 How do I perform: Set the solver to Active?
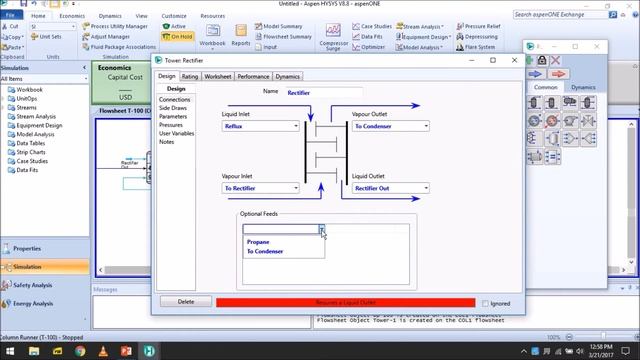[174, 26]
